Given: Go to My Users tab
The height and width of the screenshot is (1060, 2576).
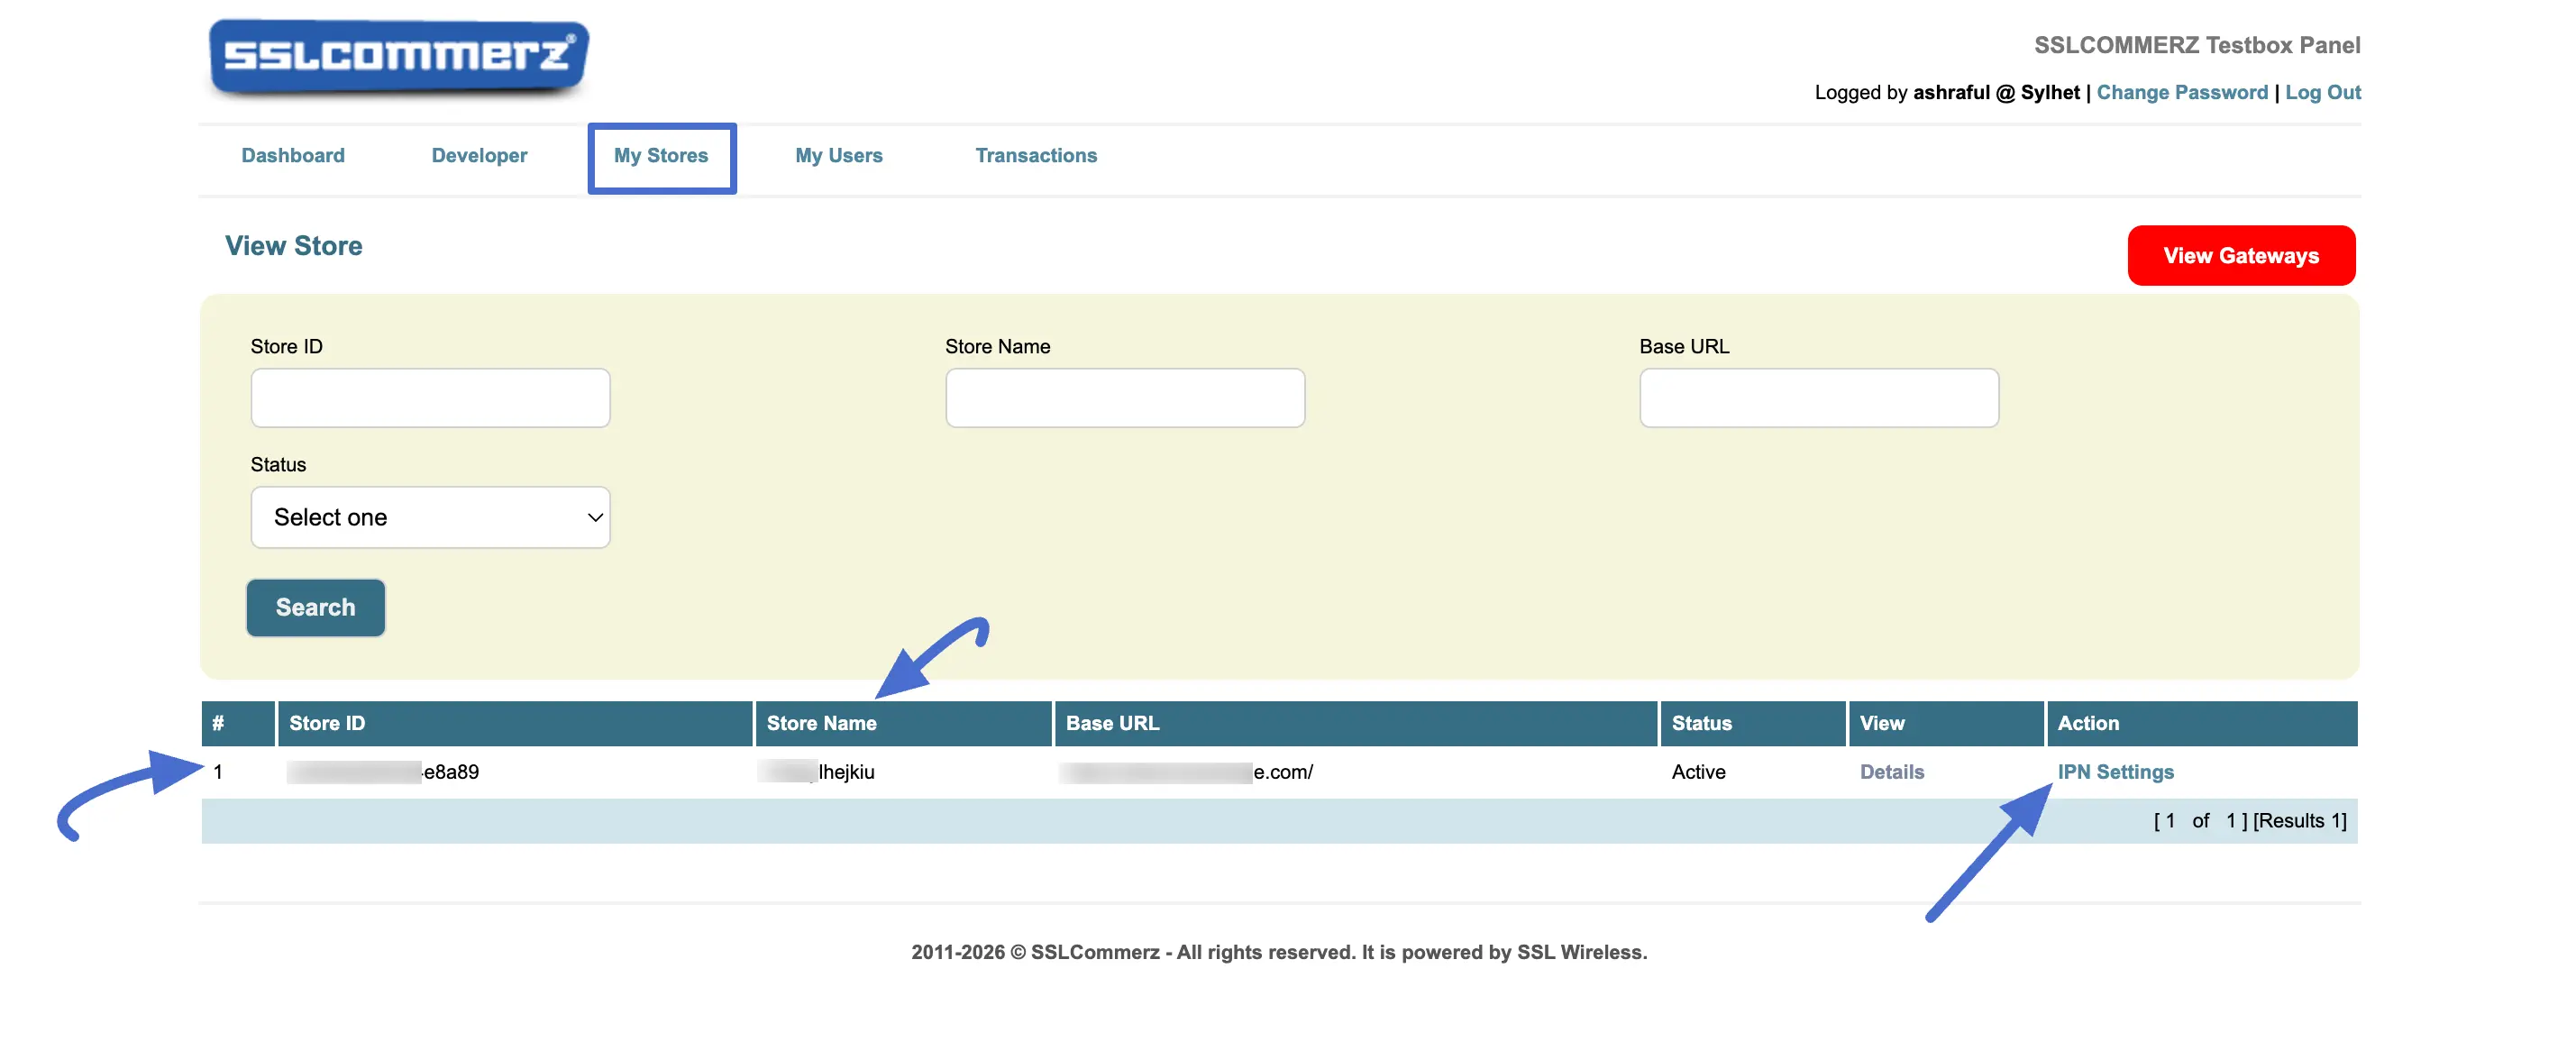Looking at the screenshot, I should tap(839, 156).
